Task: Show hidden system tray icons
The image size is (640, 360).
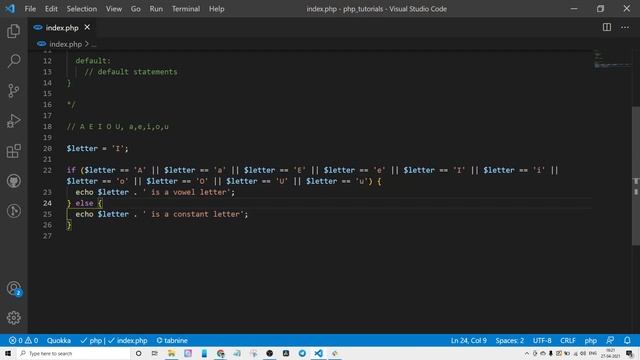Action: coord(527,353)
